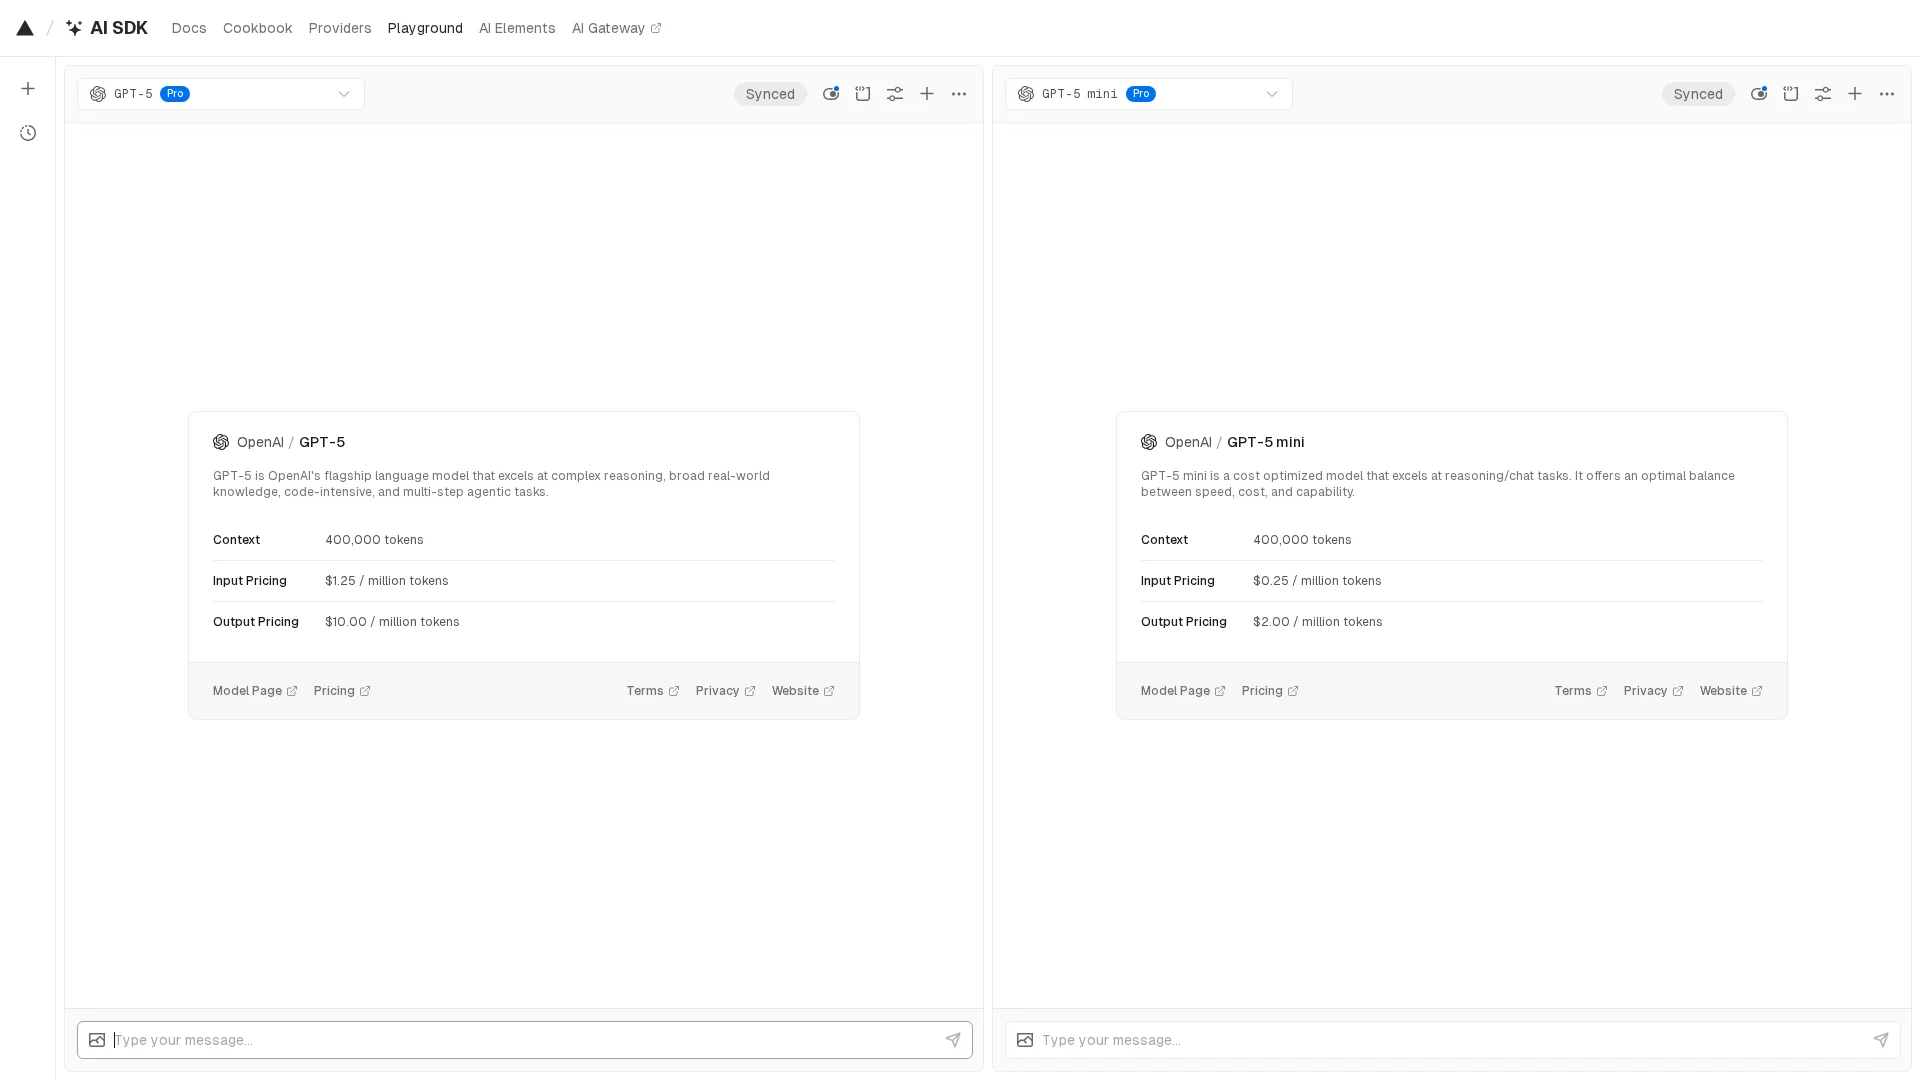Open settings sliders icon in GPT-5 mini panel
The image size is (1920, 1080).
coord(1823,94)
